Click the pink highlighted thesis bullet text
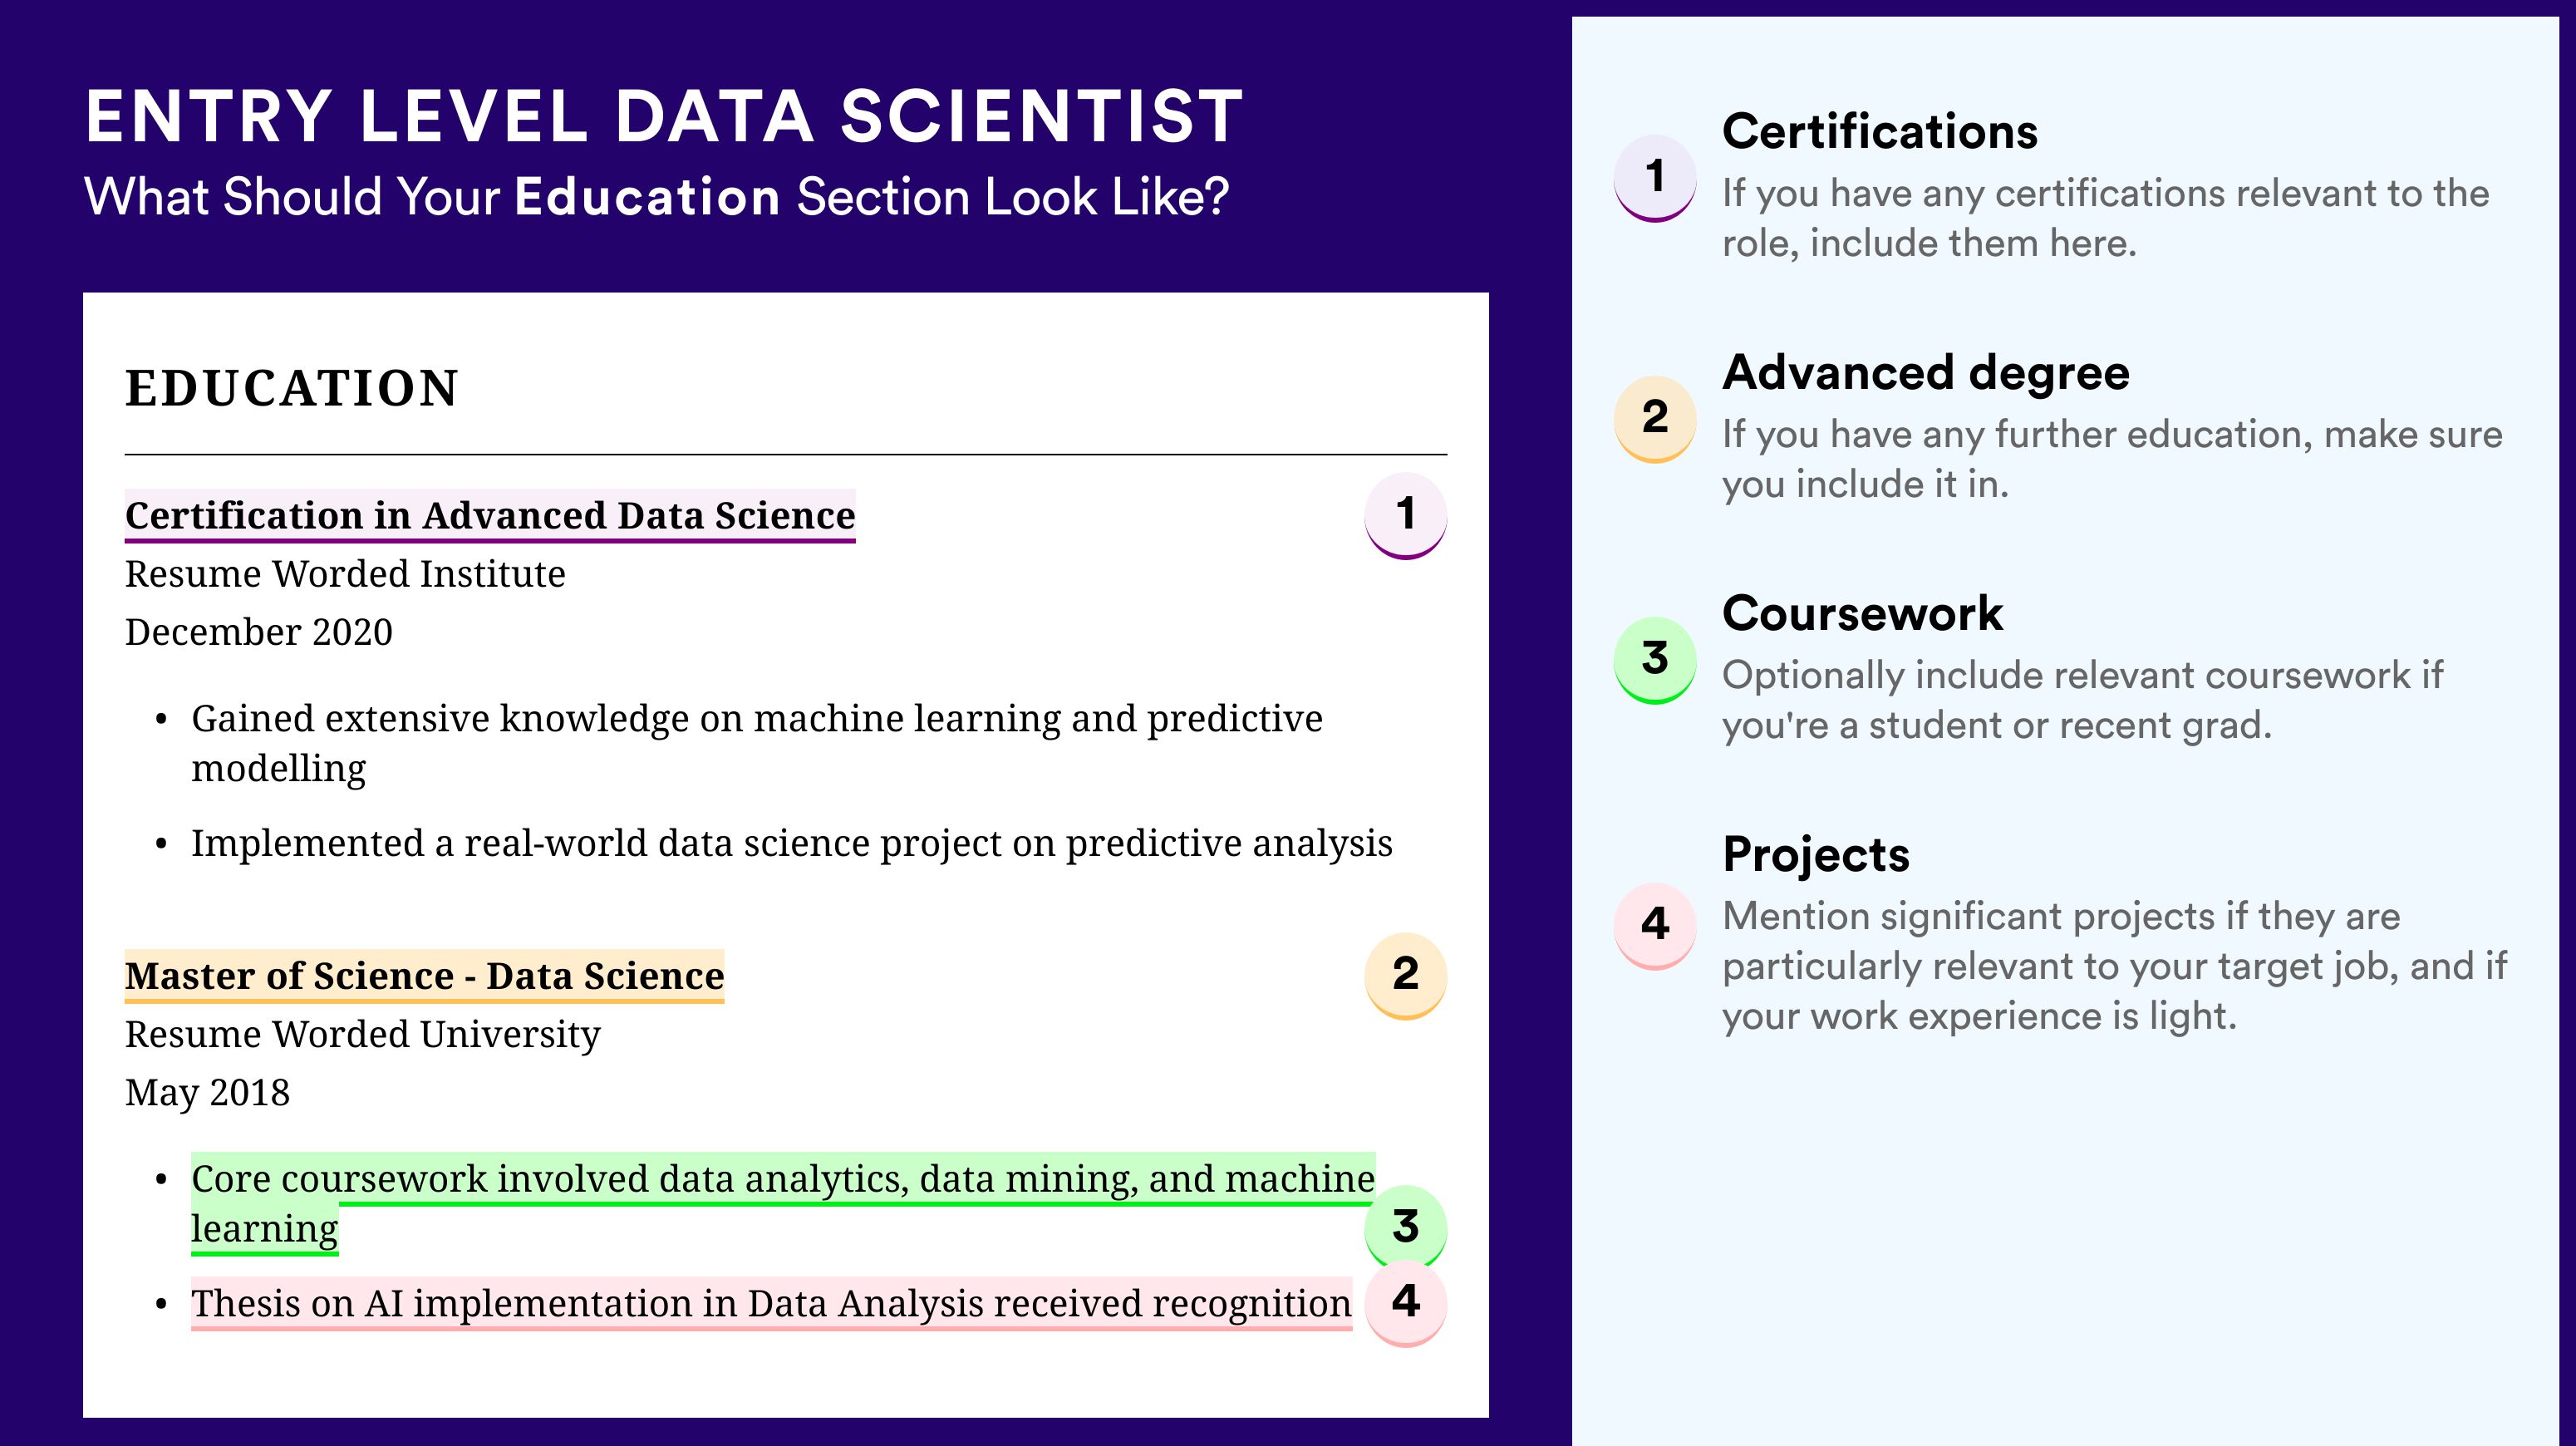The width and height of the screenshot is (2576, 1446). click(x=771, y=1304)
